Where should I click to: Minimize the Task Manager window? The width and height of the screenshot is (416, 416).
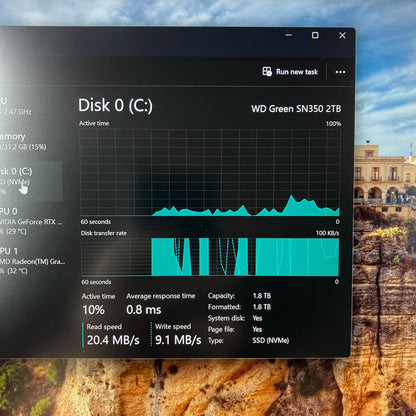click(x=289, y=35)
